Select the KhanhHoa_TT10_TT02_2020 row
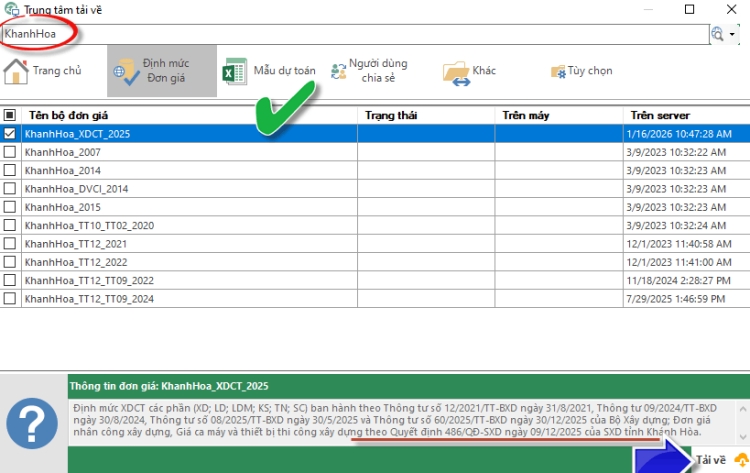This screenshot has width=750, height=473. tap(89, 225)
